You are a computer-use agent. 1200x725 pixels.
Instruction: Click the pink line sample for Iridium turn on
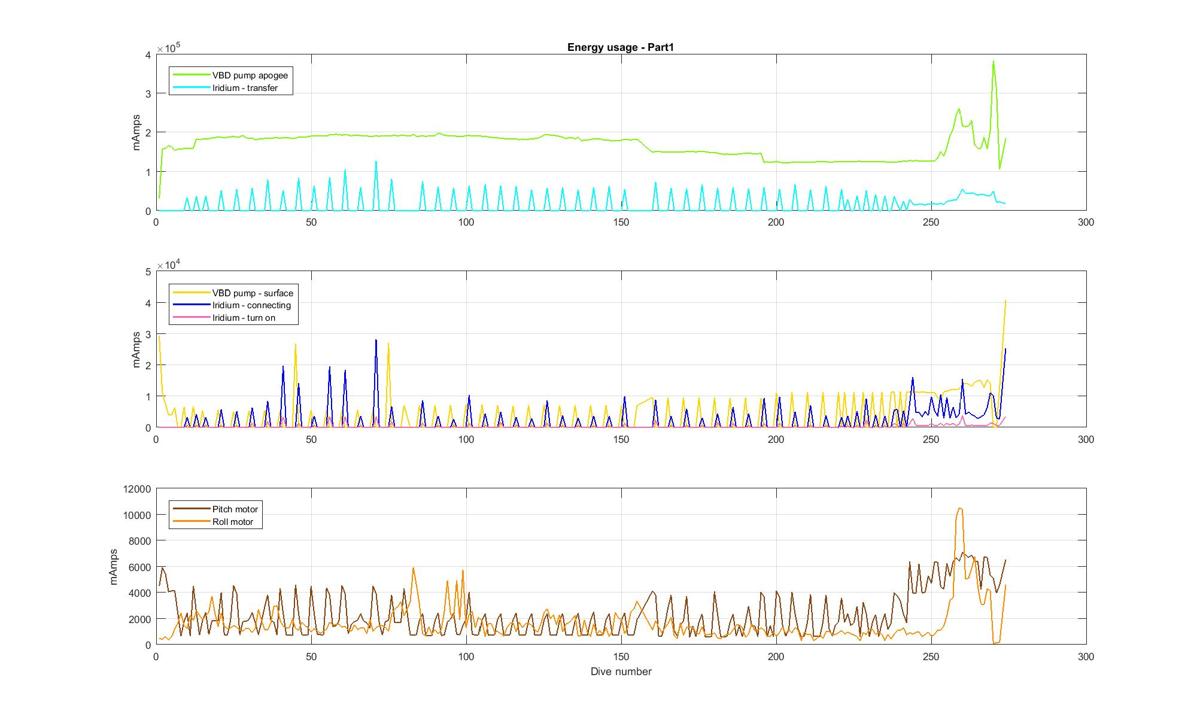191,317
